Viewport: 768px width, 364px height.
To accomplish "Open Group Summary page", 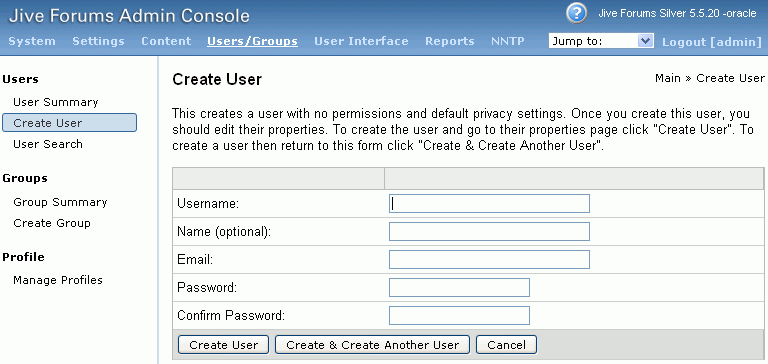I will point(60,202).
